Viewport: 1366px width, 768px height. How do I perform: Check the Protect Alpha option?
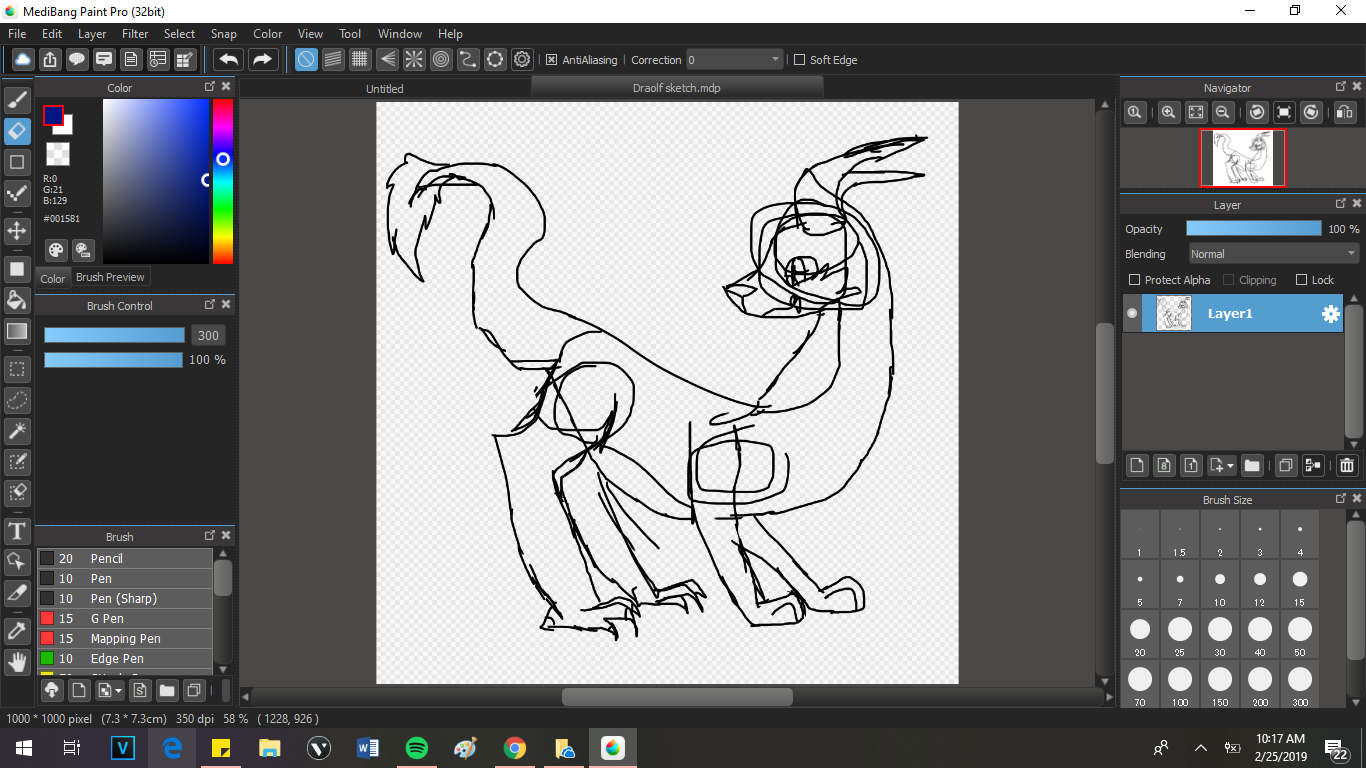pyautogui.click(x=1134, y=280)
